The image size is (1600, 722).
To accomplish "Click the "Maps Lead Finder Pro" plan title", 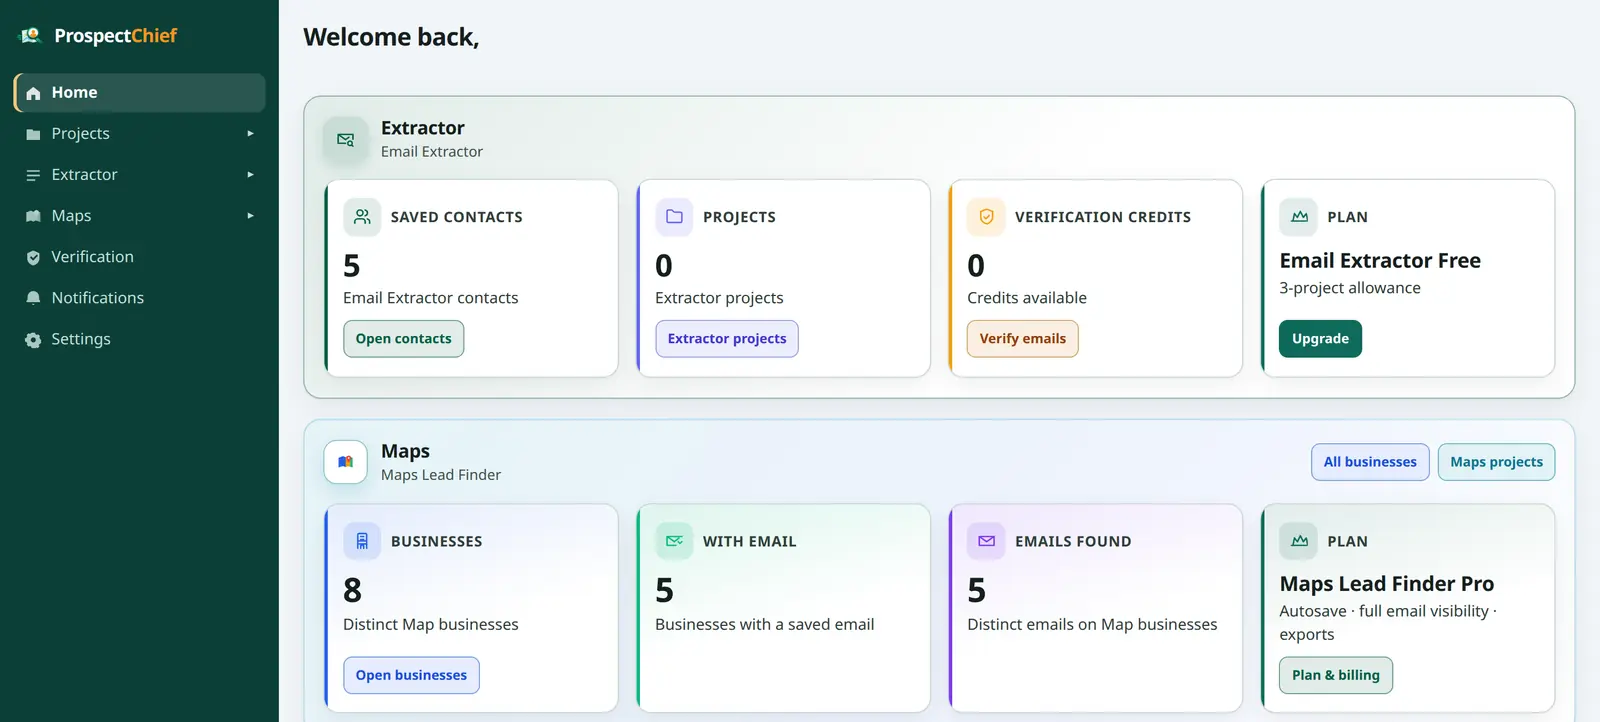I will point(1387,584).
